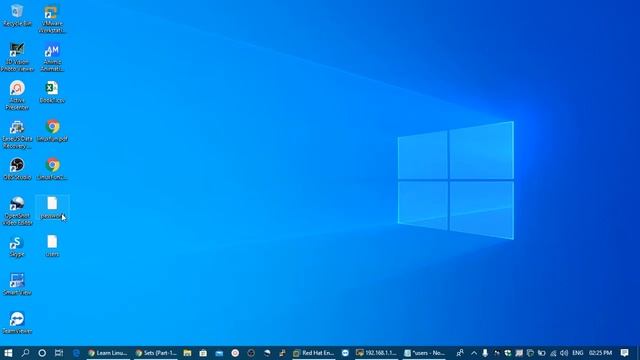
Task: Select the Smart View desktop shortcut
Action: coord(17,284)
